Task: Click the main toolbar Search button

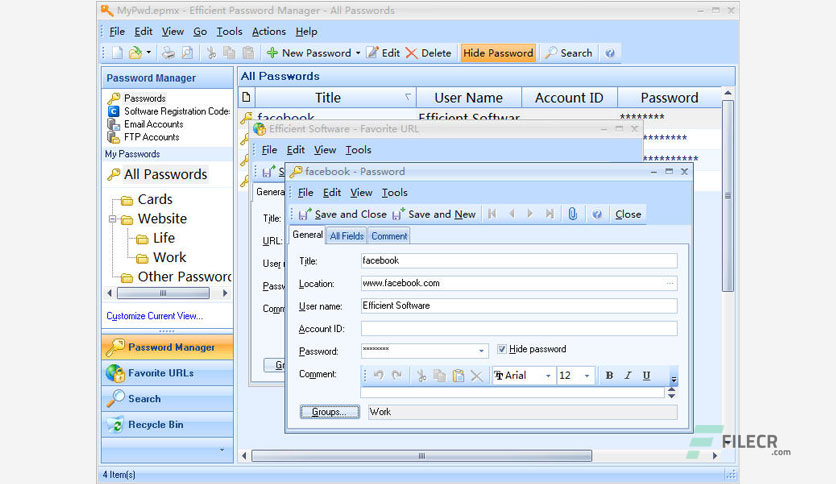Action: 569,53
